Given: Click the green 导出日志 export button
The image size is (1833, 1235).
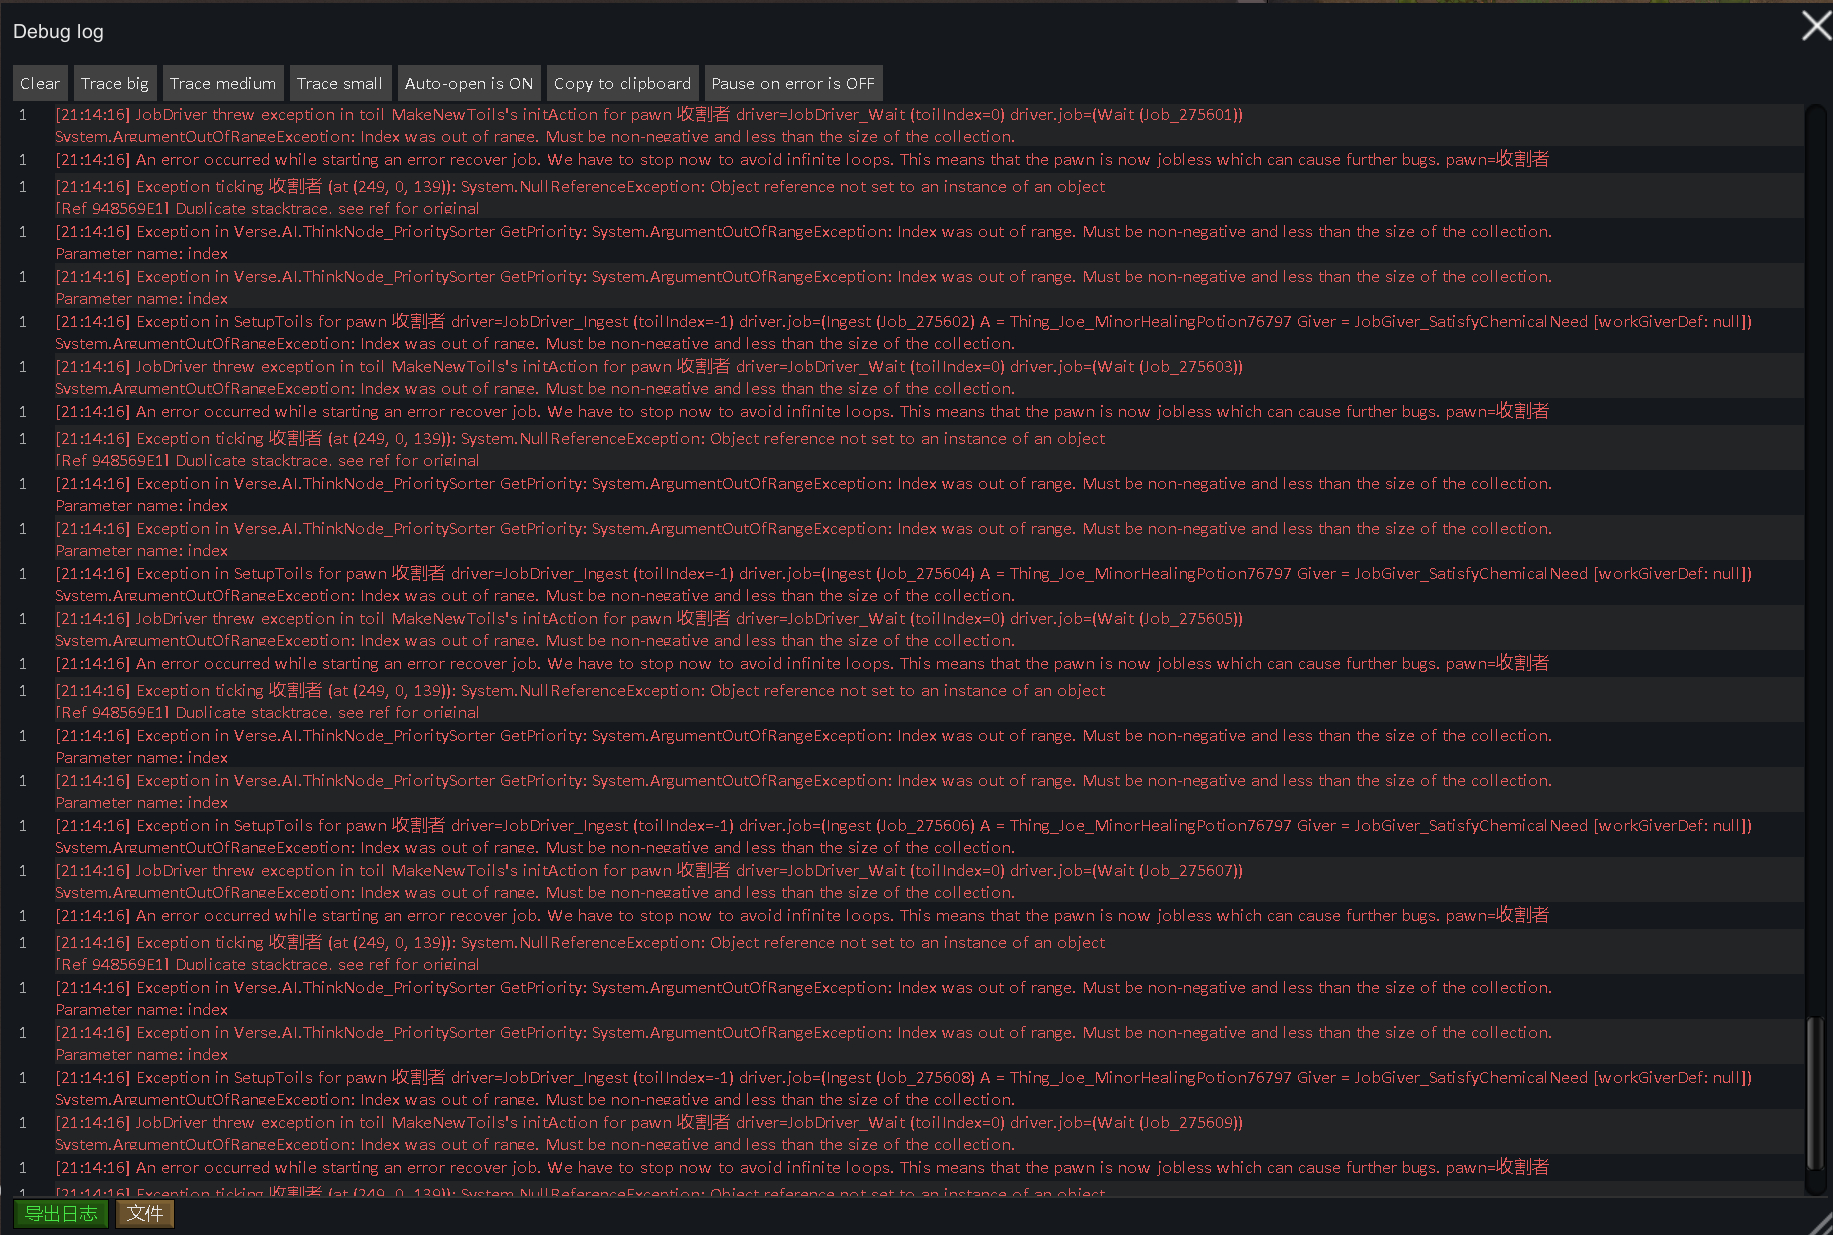Looking at the screenshot, I should [x=61, y=1213].
